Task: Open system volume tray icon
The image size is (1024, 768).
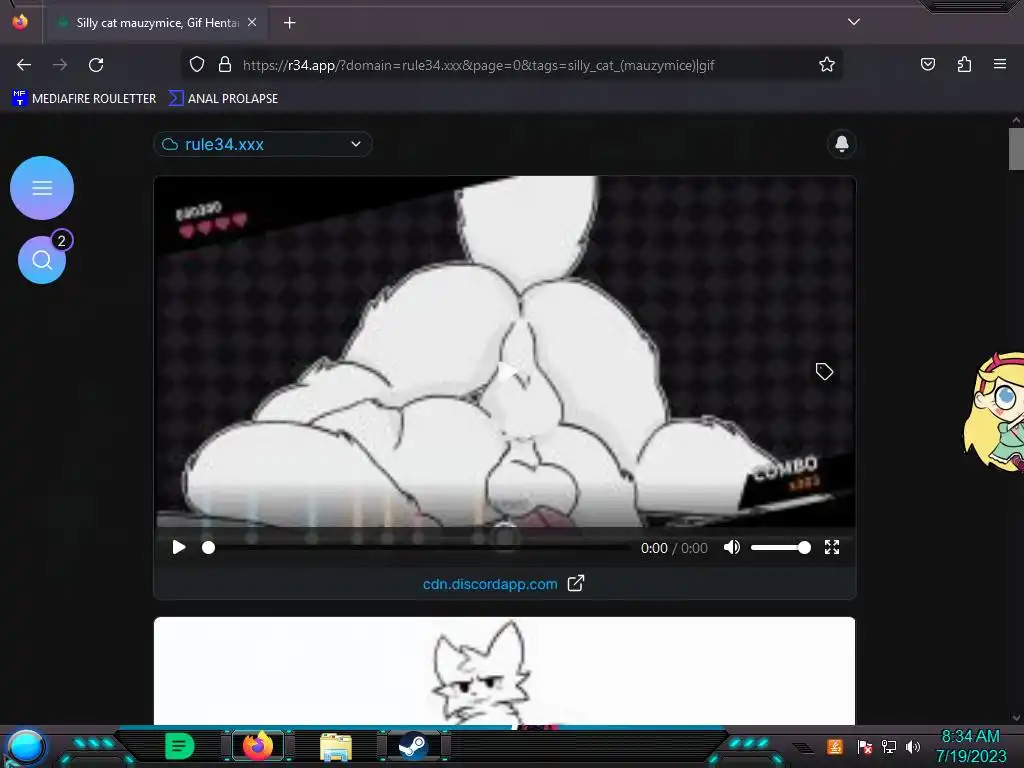Action: tap(912, 746)
